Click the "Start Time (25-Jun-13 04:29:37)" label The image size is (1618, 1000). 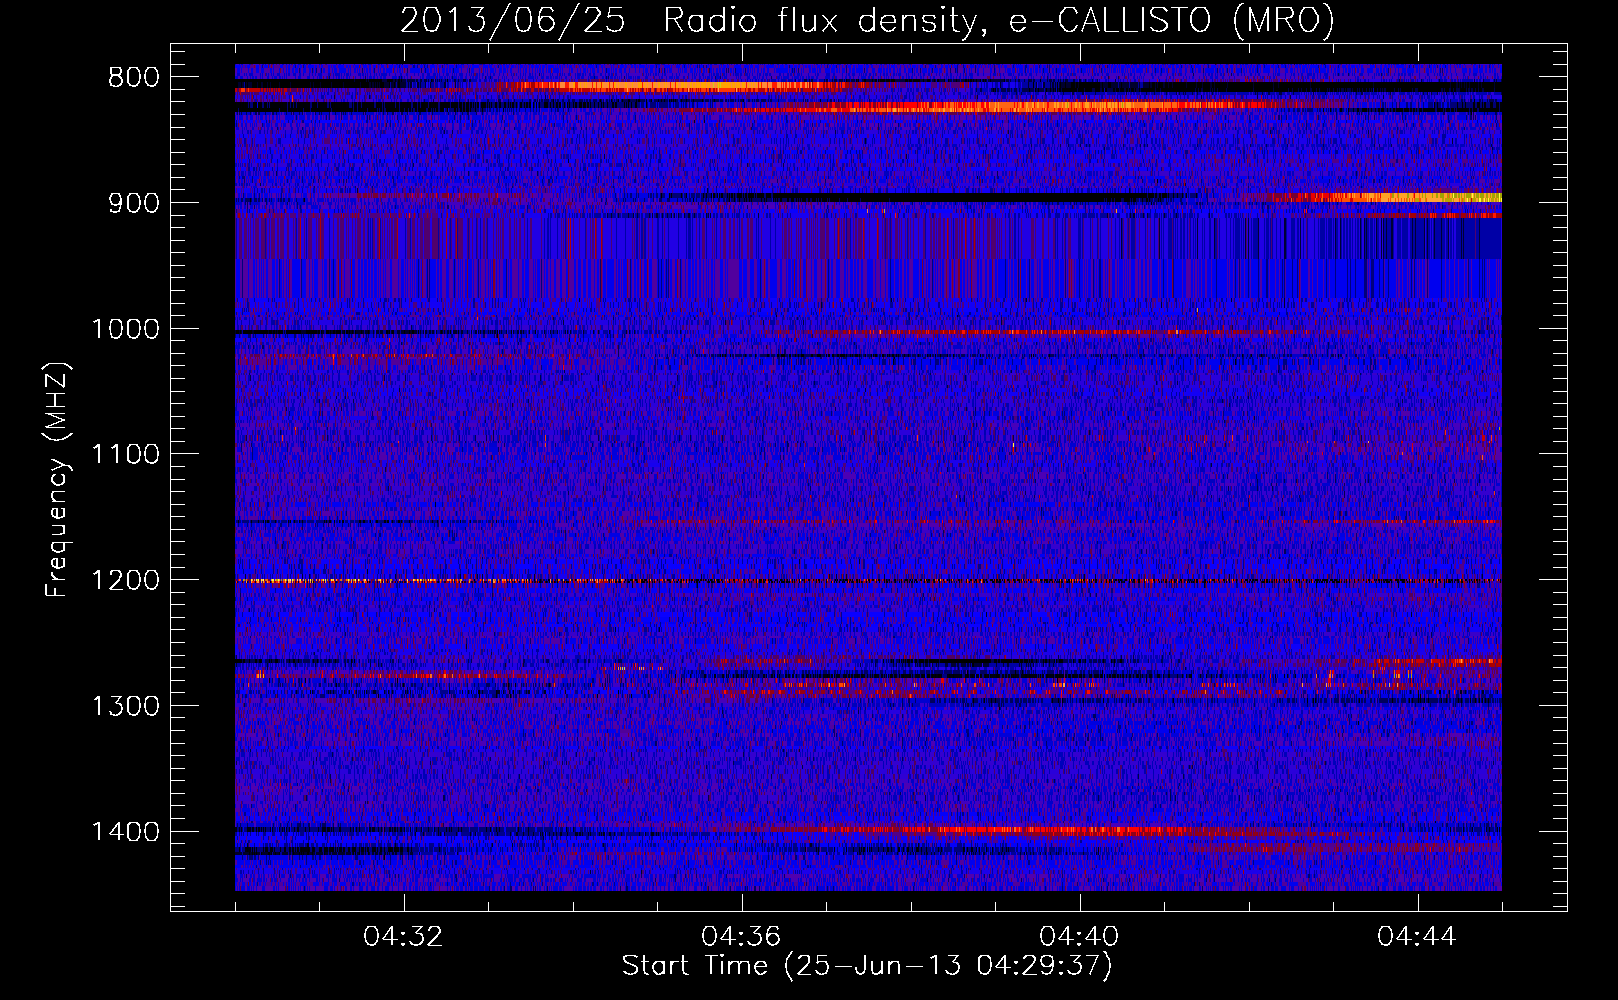(867, 966)
